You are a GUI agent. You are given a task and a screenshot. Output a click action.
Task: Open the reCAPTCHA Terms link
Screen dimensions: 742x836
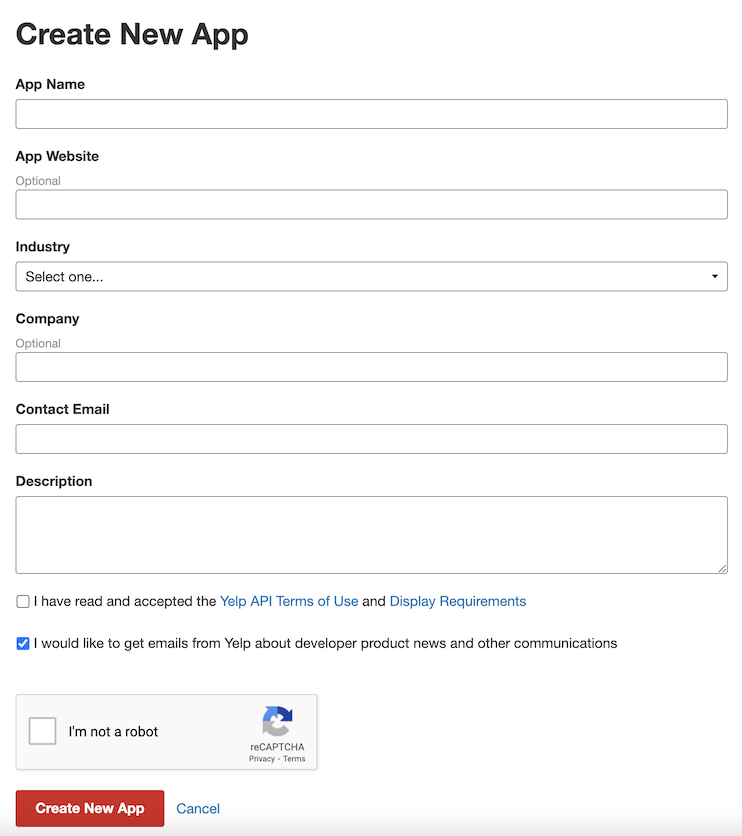[x=295, y=757]
